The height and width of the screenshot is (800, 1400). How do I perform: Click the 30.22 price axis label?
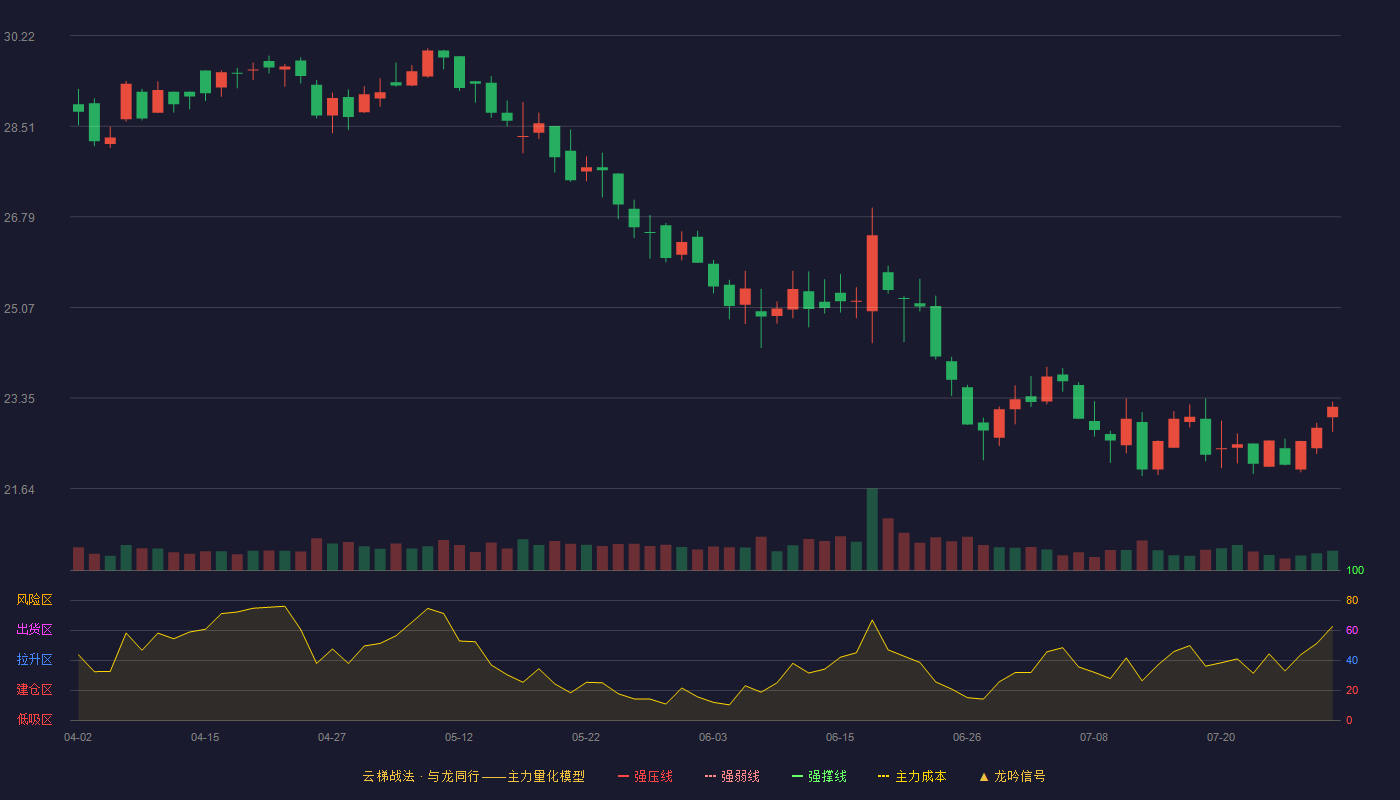coord(19,37)
